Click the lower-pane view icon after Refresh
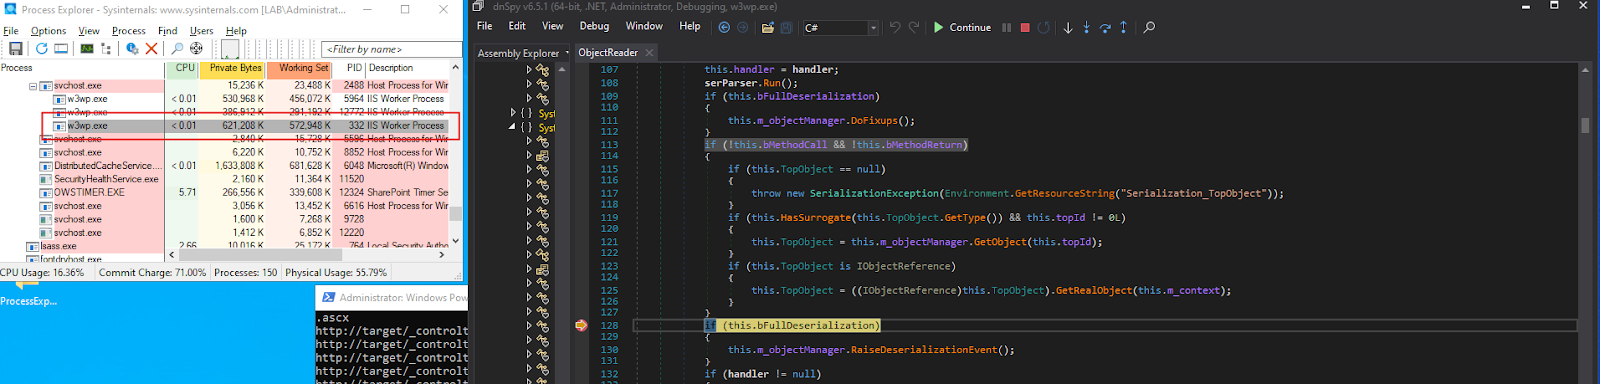This screenshot has width=1600, height=384. click(x=61, y=48)
